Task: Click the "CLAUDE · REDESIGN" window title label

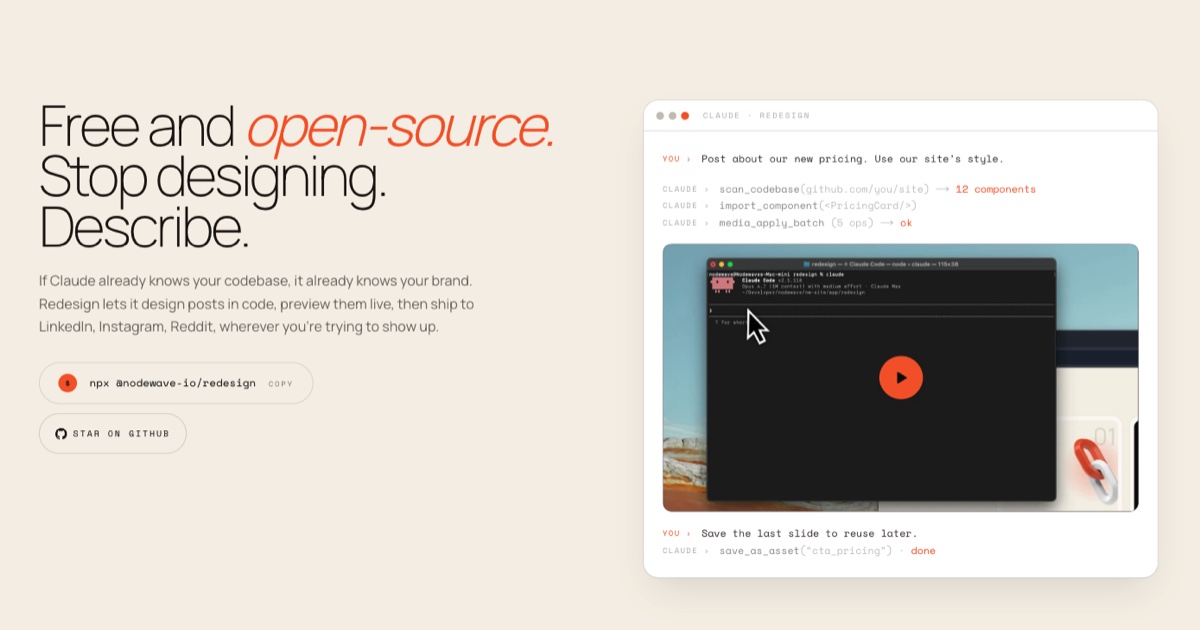Action: 756,116
